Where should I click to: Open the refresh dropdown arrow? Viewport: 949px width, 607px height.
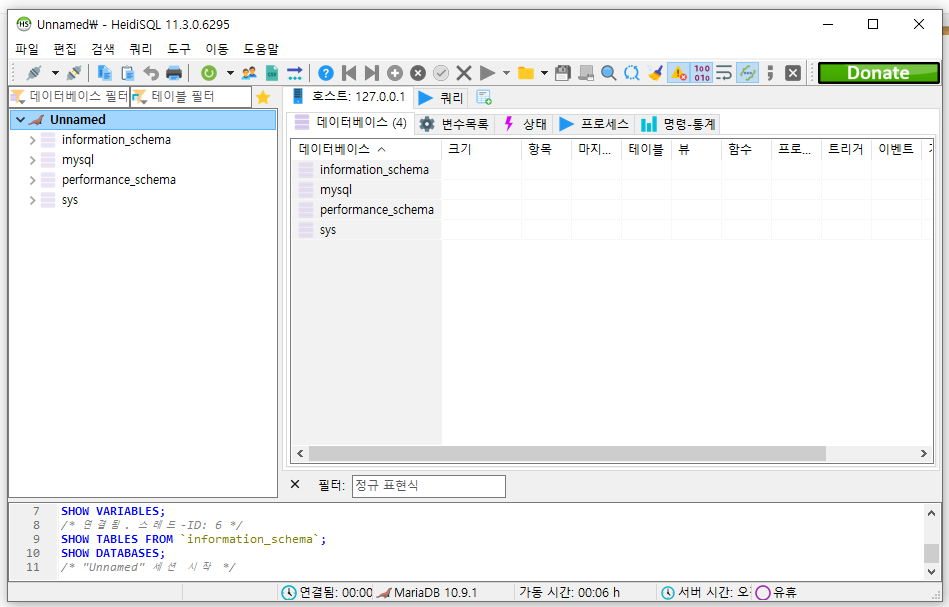click(x=230, y=73)
